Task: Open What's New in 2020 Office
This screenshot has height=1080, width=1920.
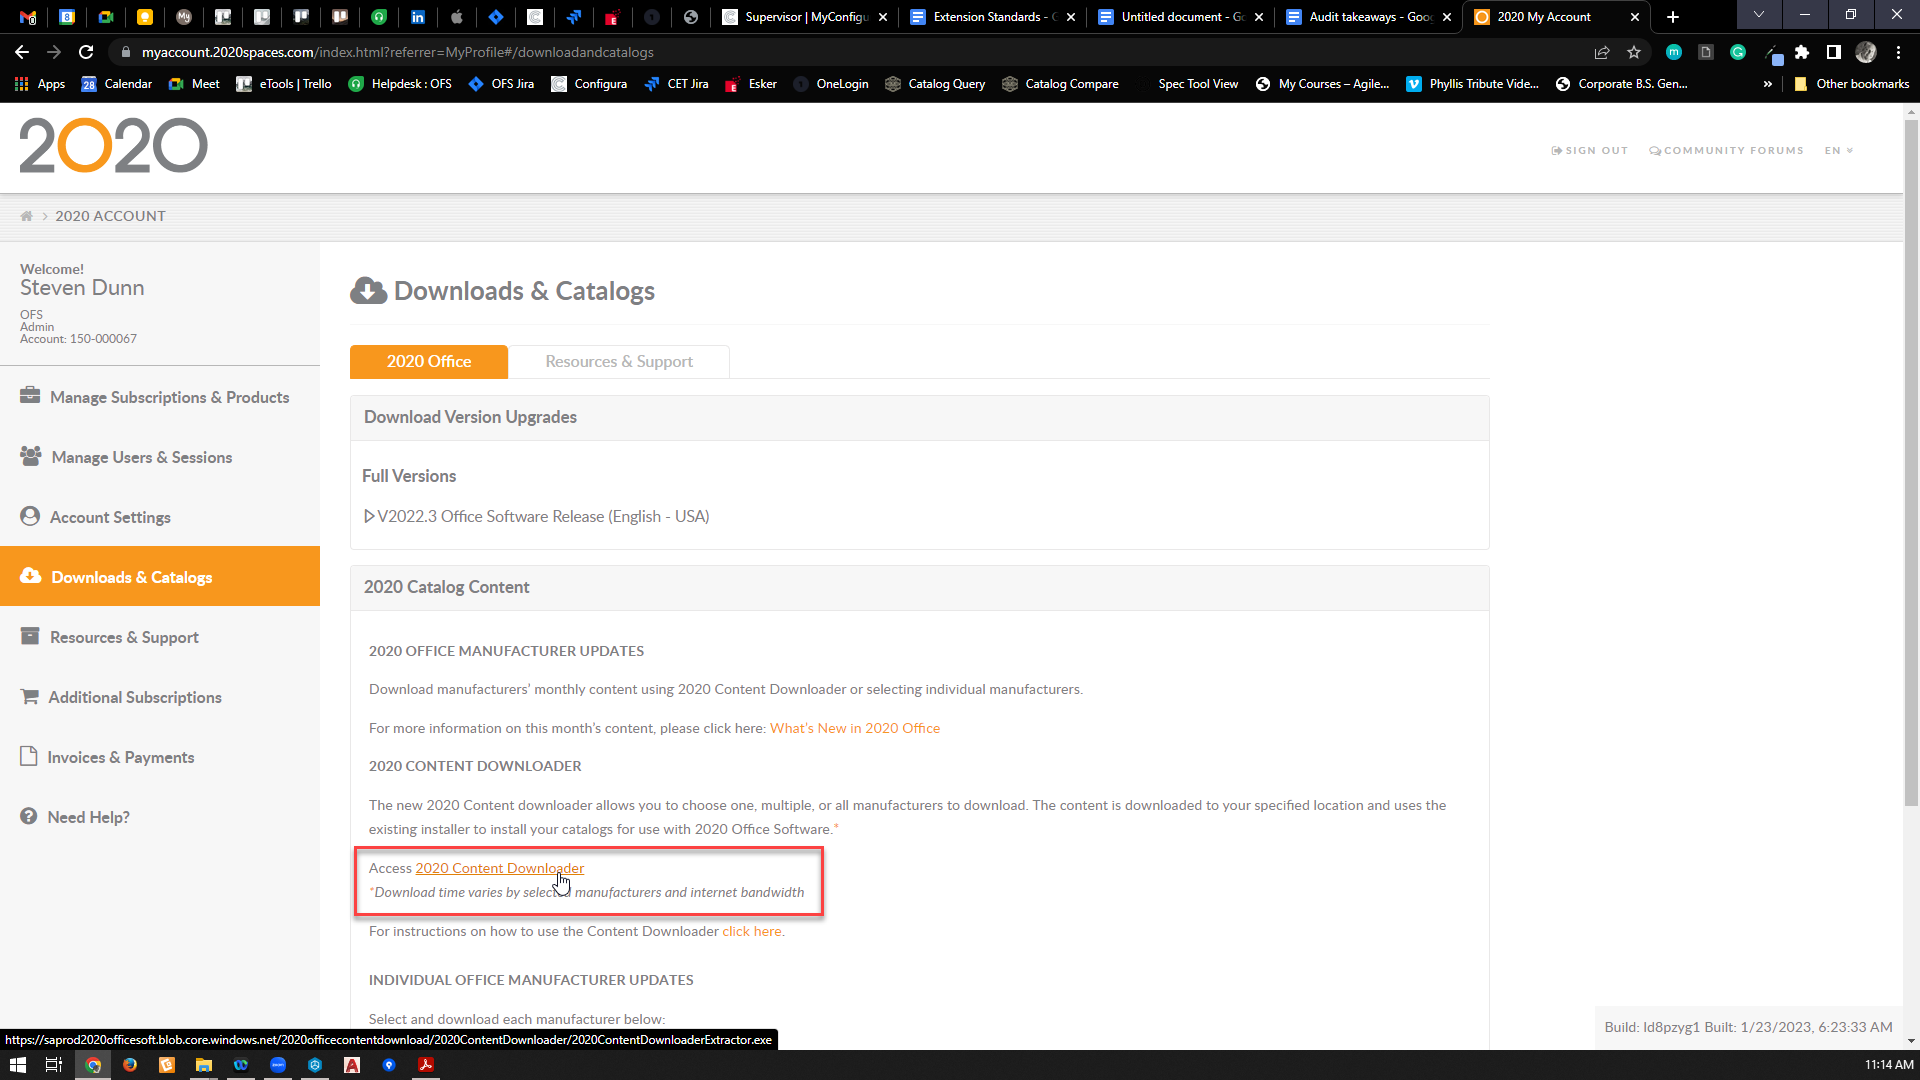Action: click(x=854, y=728)
